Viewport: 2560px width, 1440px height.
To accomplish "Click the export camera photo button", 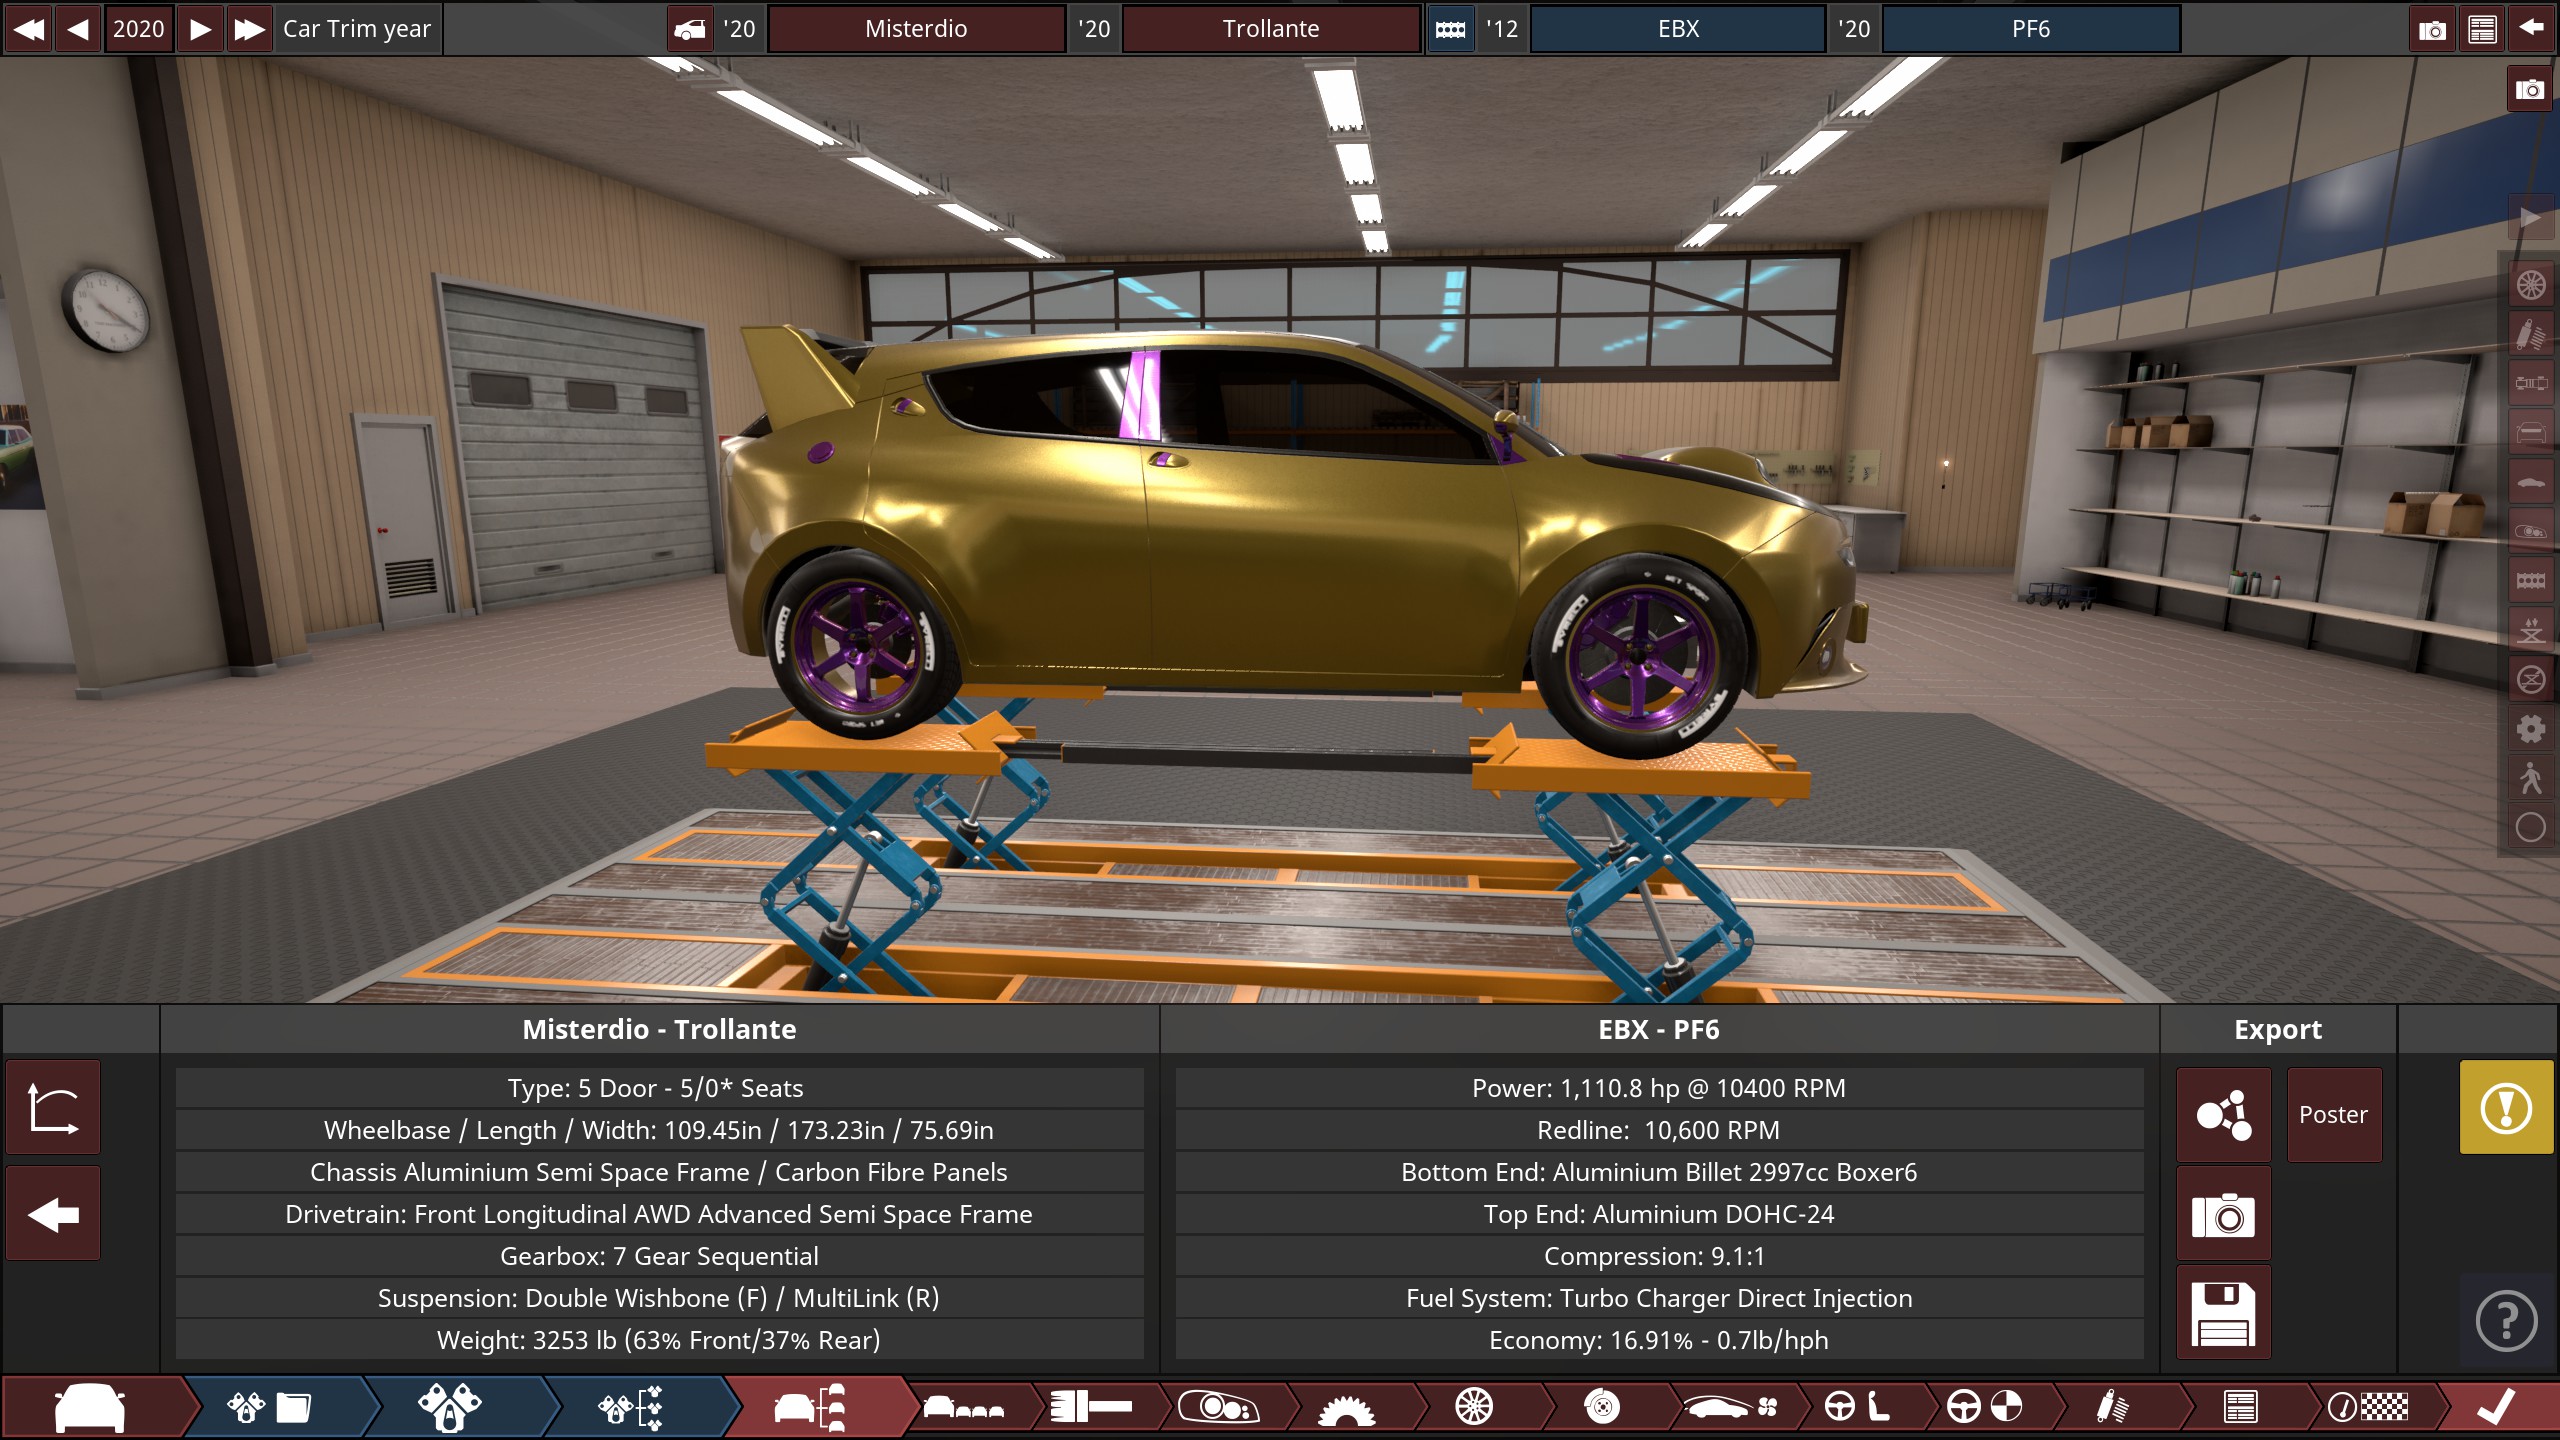I will 2224,1215.
